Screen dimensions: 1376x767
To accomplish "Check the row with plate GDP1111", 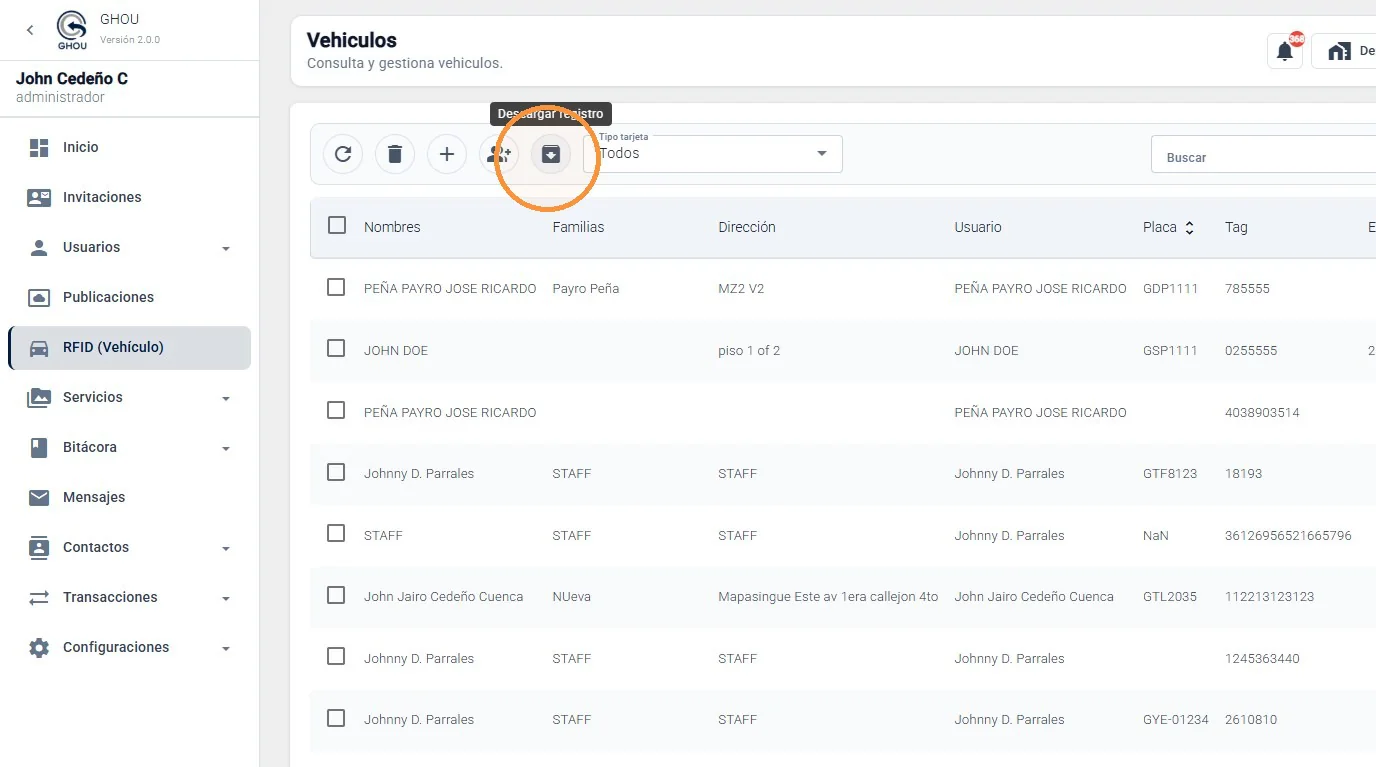I will click(x=336, y=287).
